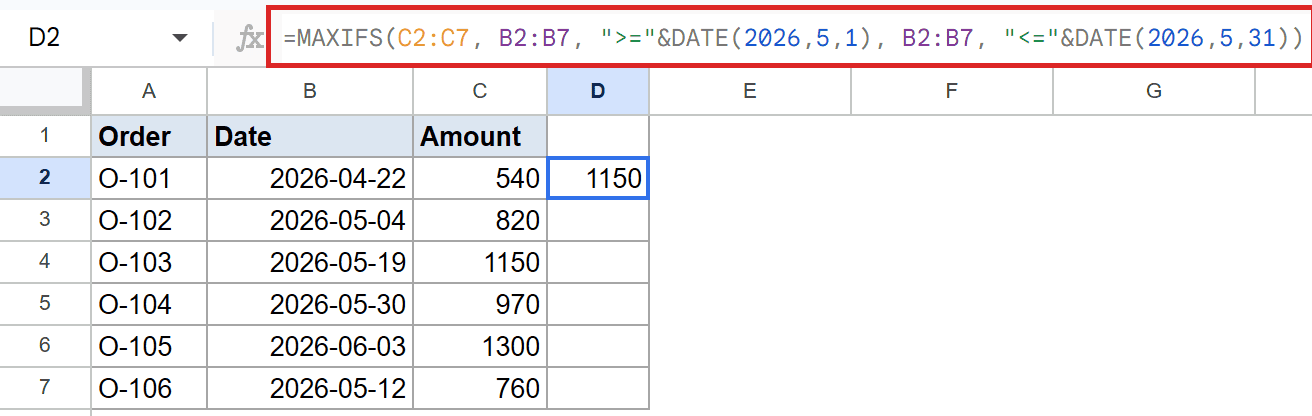
Task: Select the date cell 2026-05-19
Action: click(310, 262)
